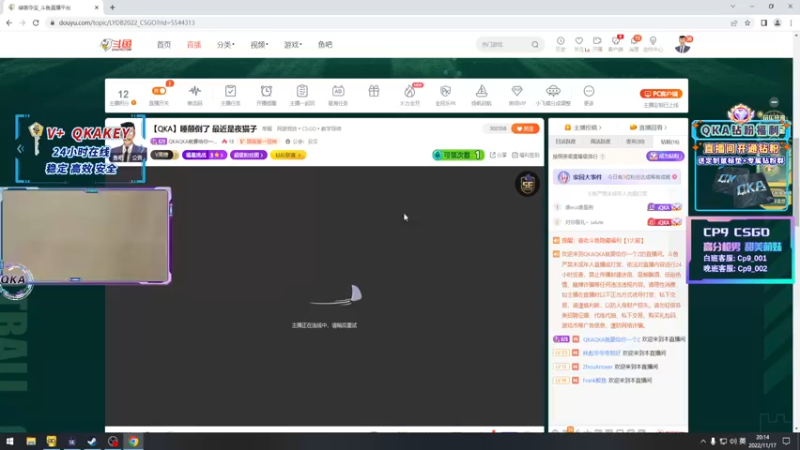Minimize the right floating ad with minus icon
Screen dimensions: 800x450
(774, 102)
